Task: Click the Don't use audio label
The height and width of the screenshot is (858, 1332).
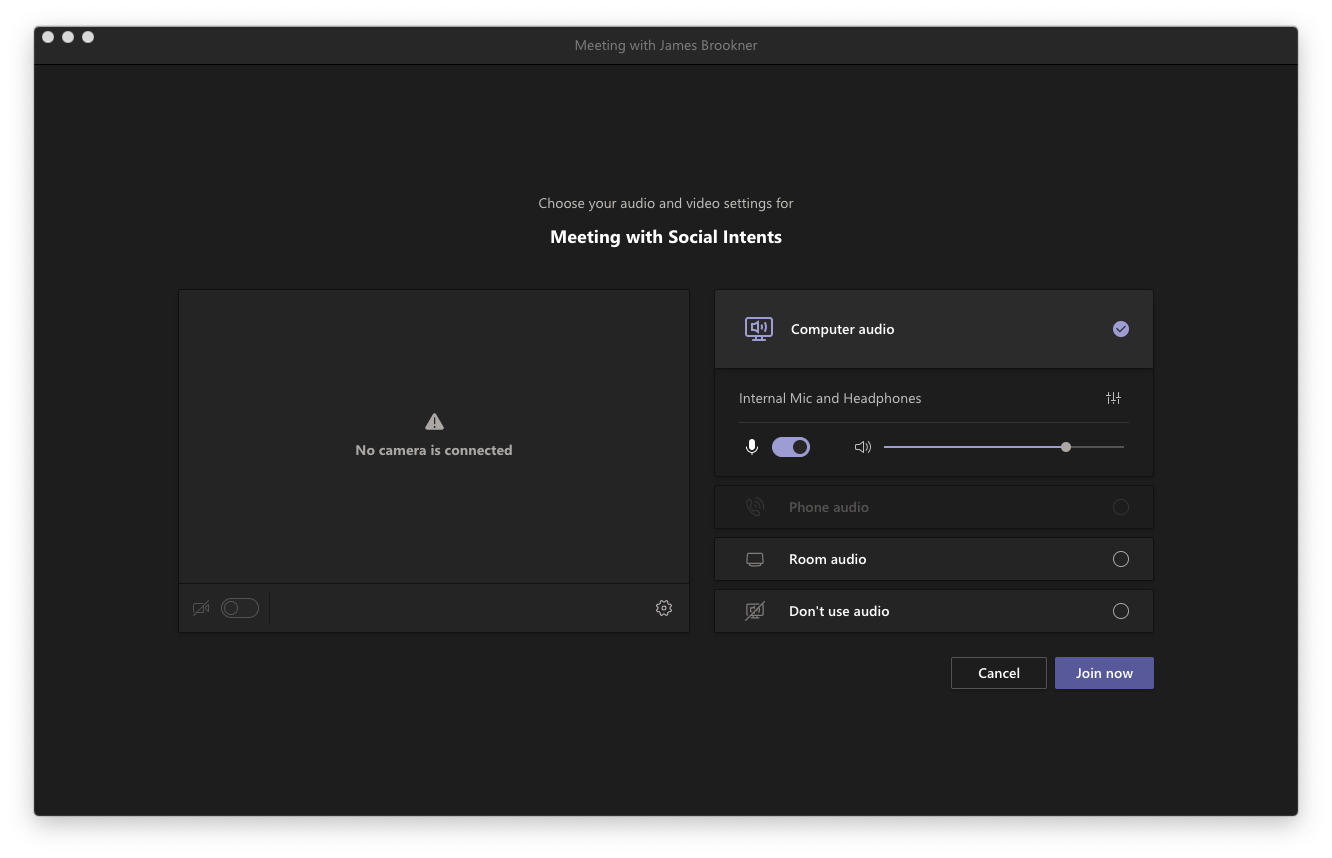Action: (x=839, y=611)
